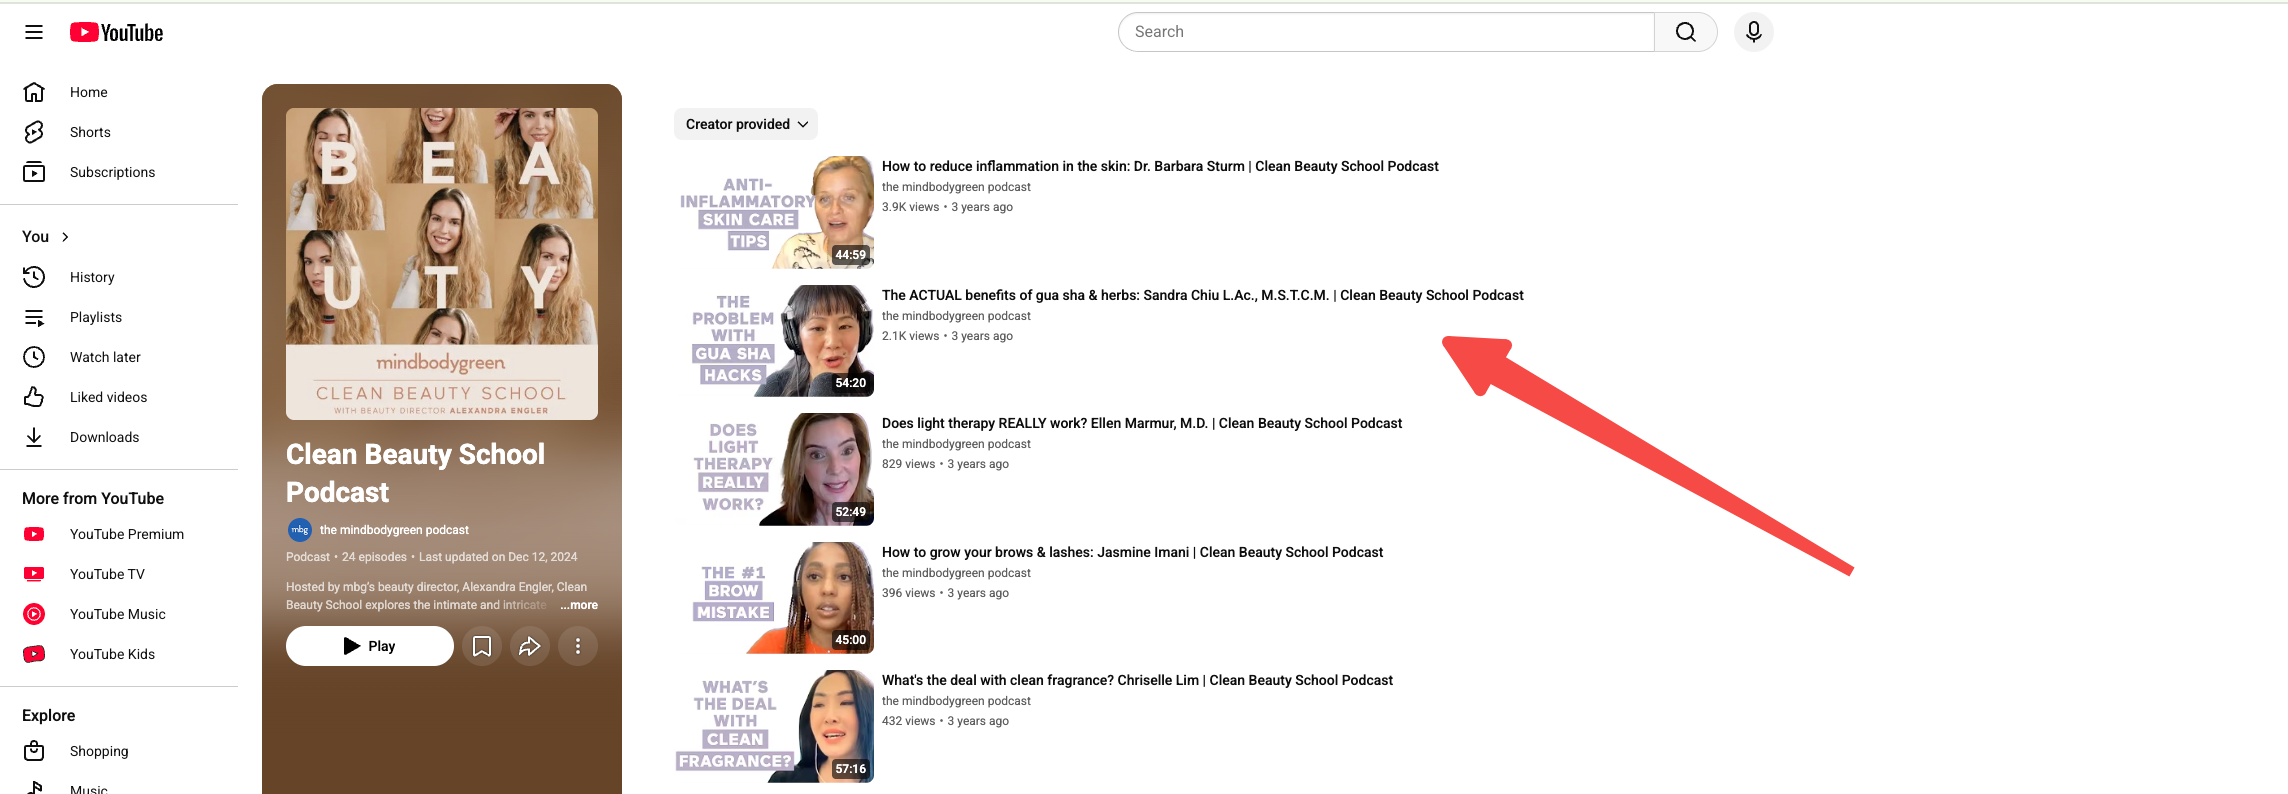Screen dimensions: 2288x794
Task: Click the search magnifier button
Action: pos(1686,32)
